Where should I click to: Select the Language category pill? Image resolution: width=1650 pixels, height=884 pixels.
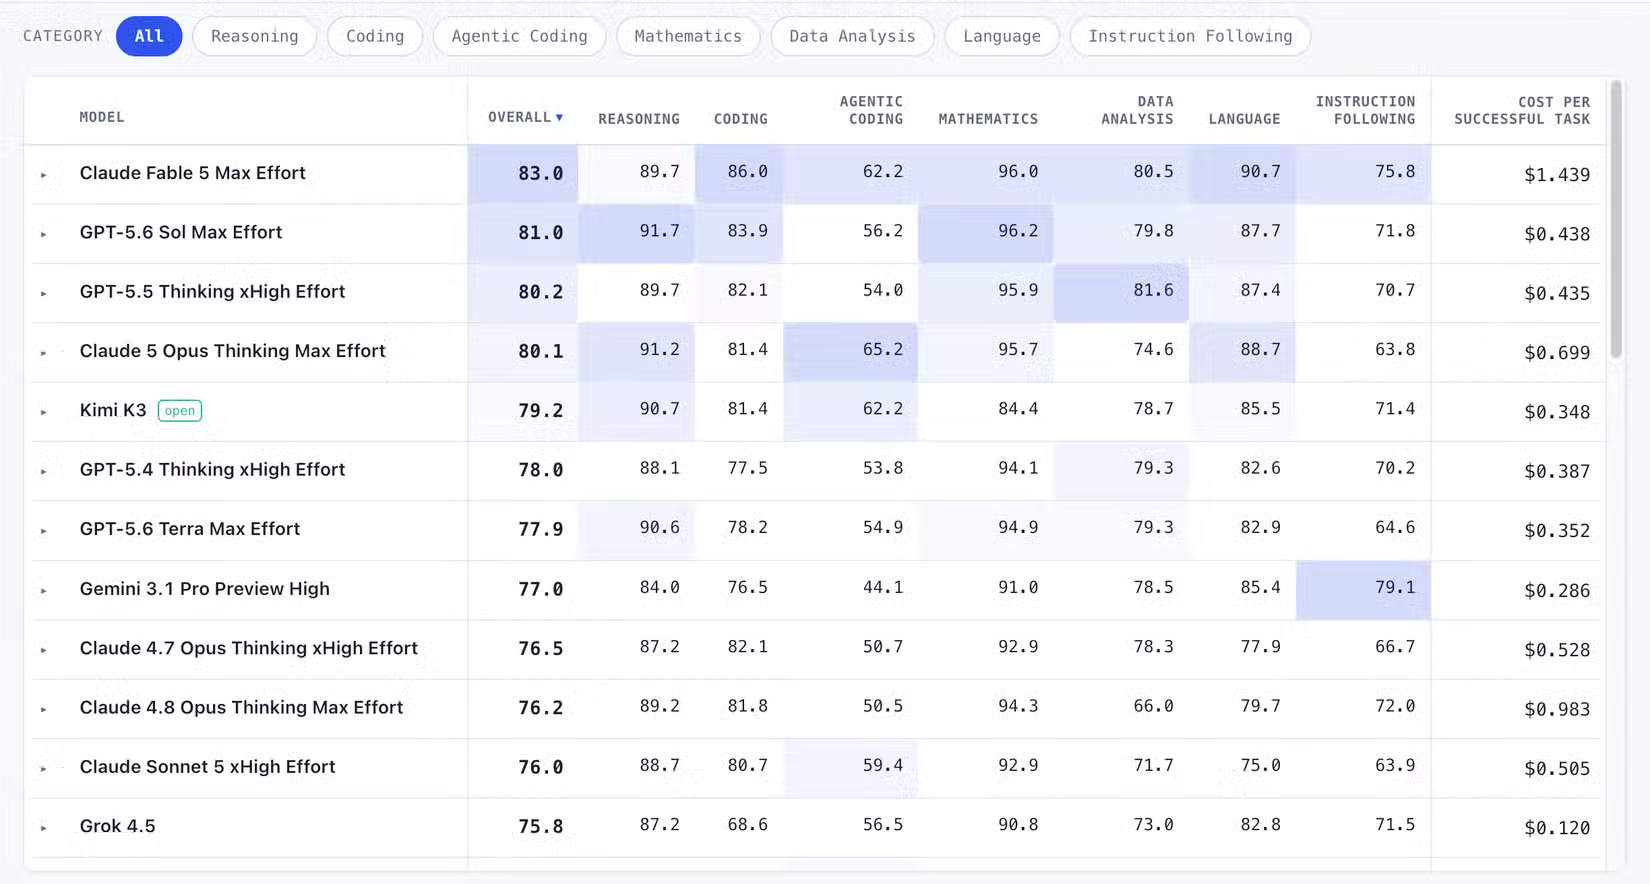[1002, 36]
